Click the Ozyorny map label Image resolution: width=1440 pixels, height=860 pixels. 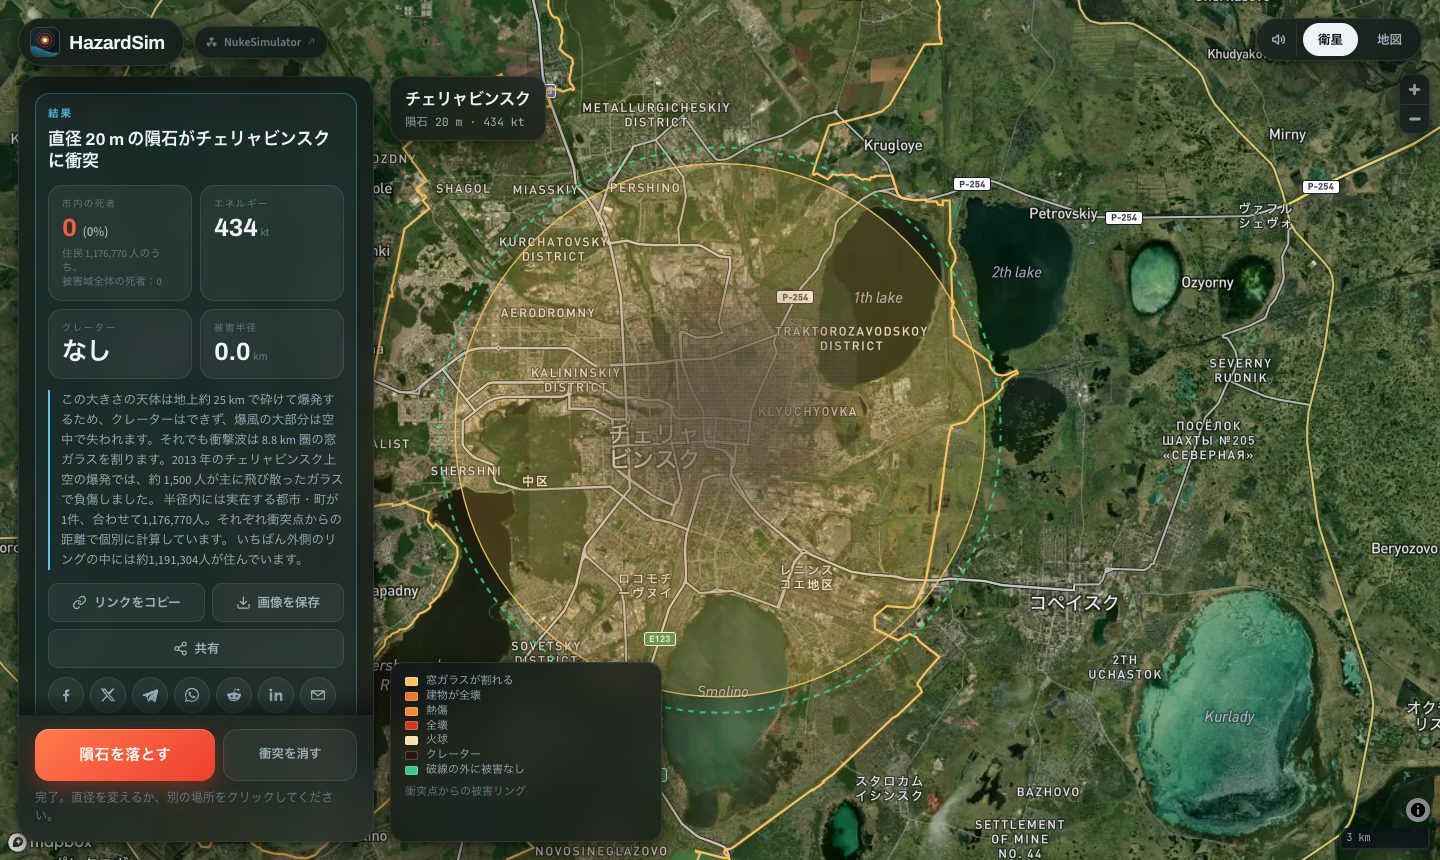tap(1207, 283)
